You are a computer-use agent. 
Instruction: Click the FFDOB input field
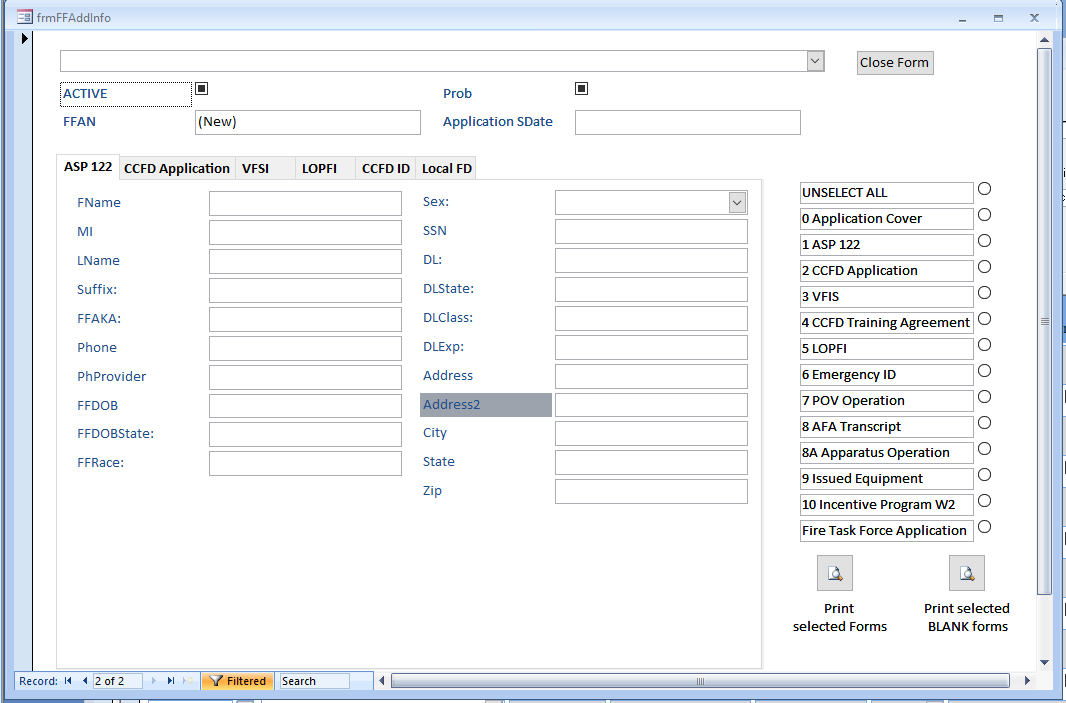point(305,406)
